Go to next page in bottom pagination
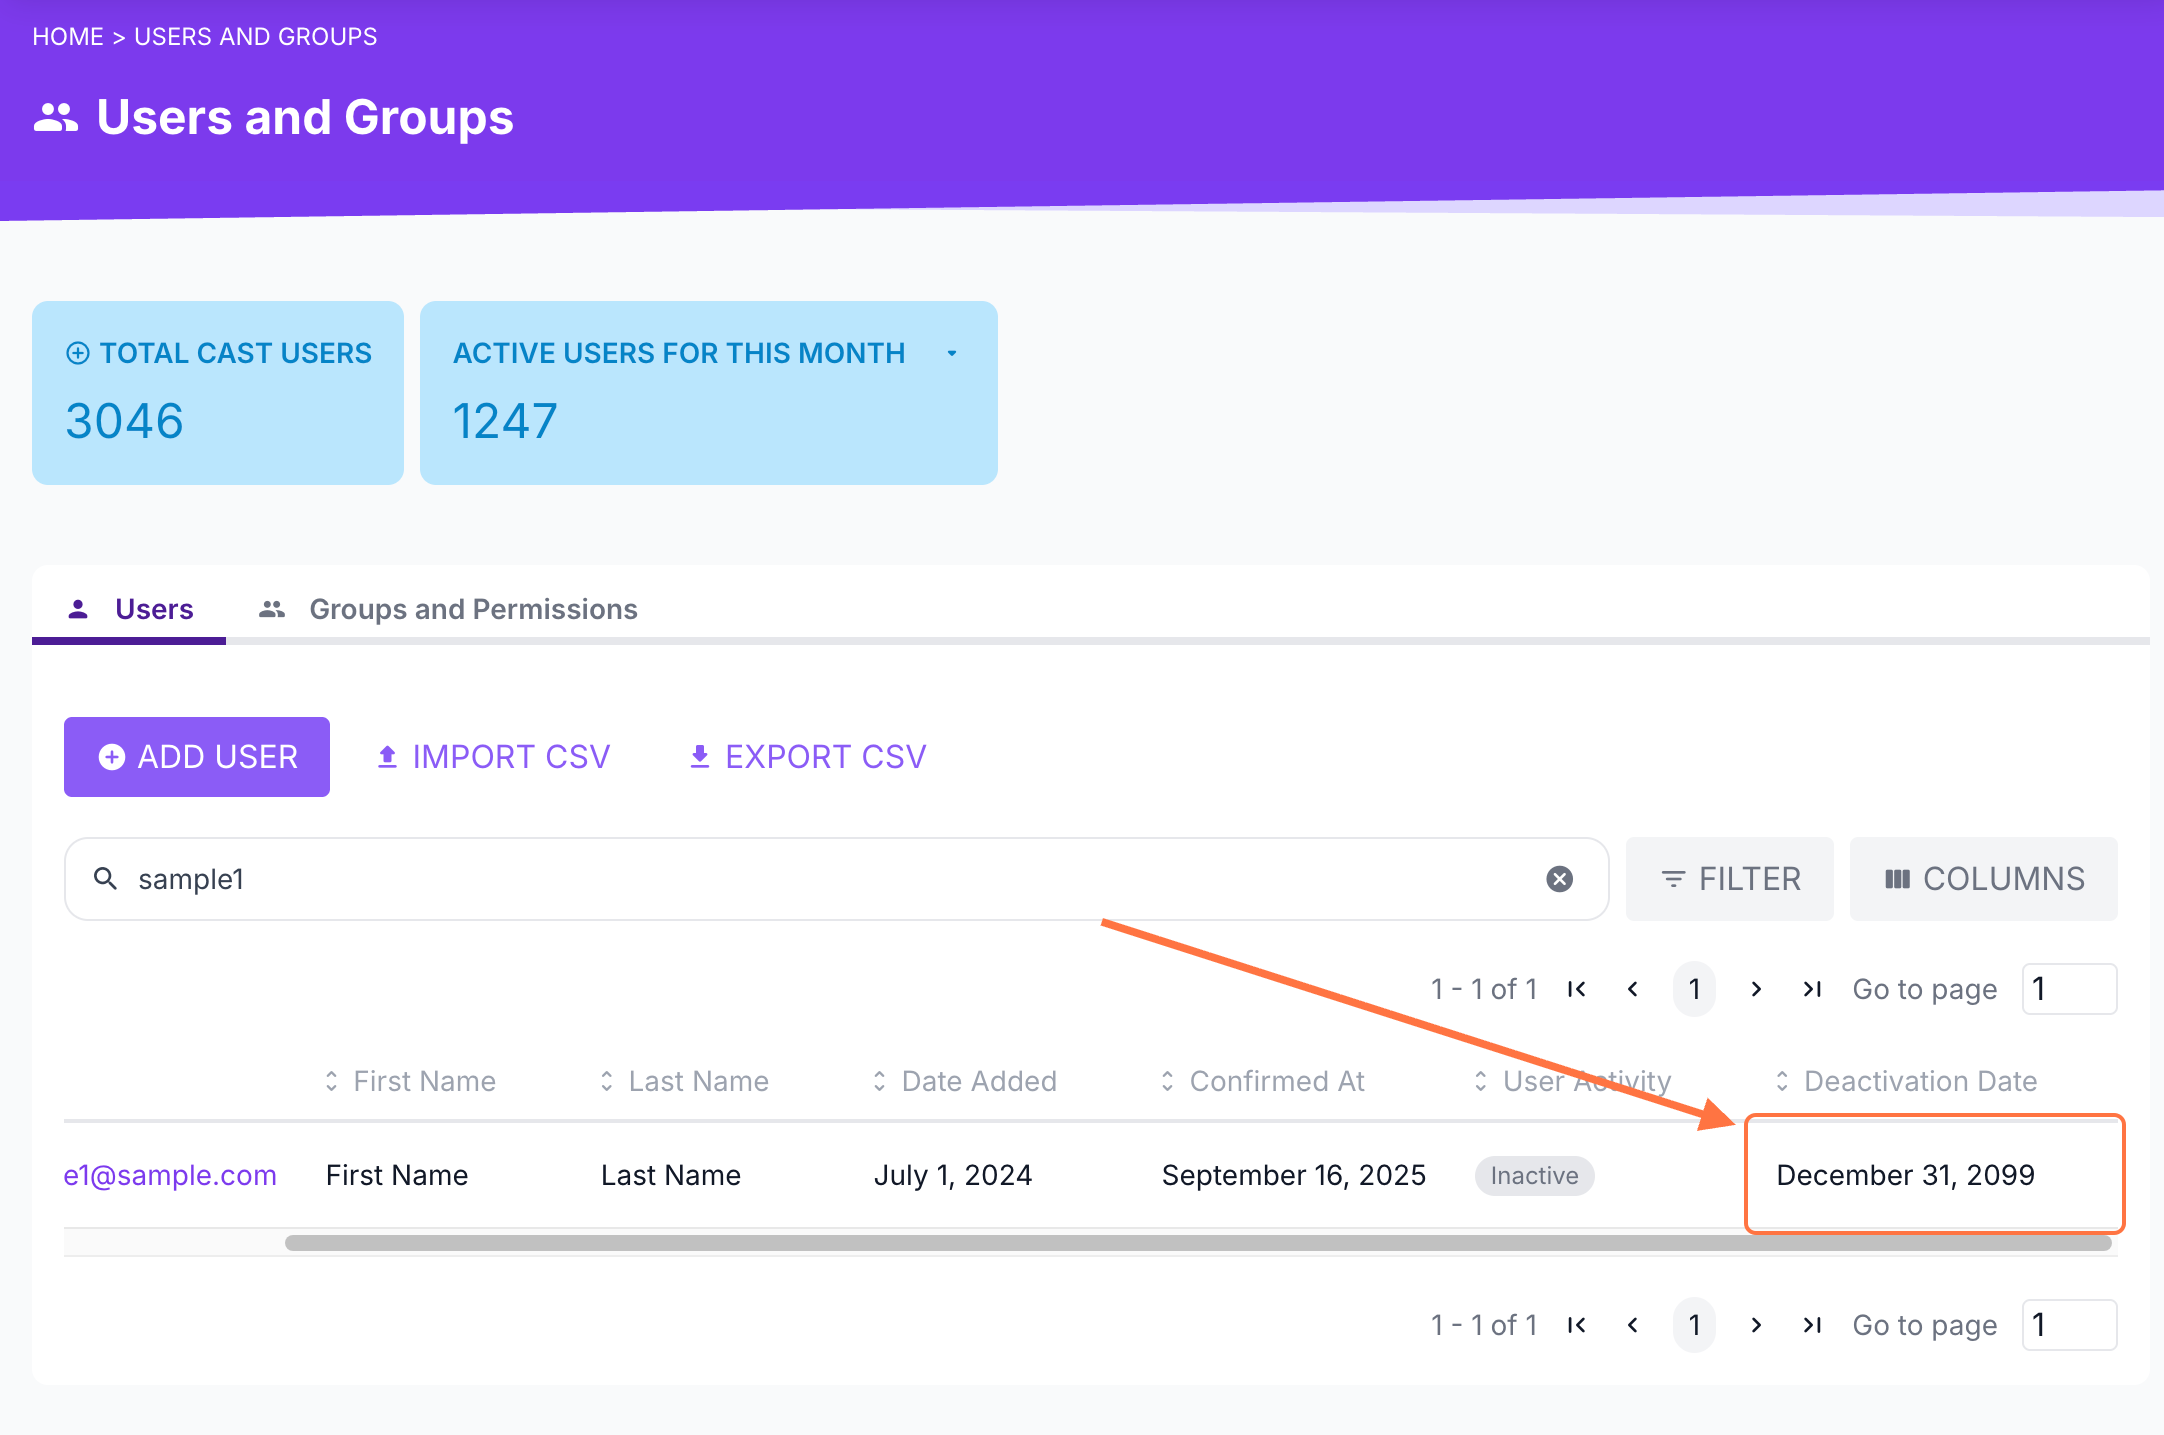Screen dimensions: 2164x1435 (1756, 1325)
